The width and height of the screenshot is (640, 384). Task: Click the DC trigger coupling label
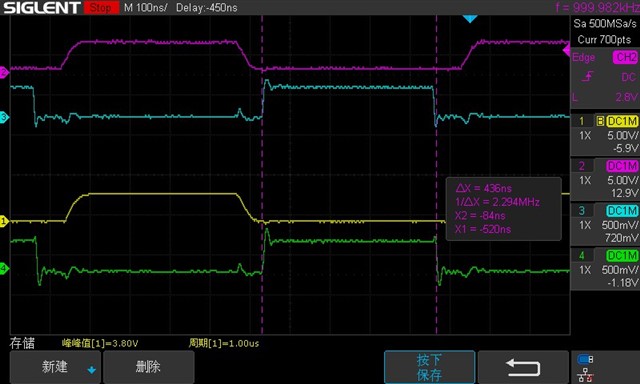pos(629,77)
